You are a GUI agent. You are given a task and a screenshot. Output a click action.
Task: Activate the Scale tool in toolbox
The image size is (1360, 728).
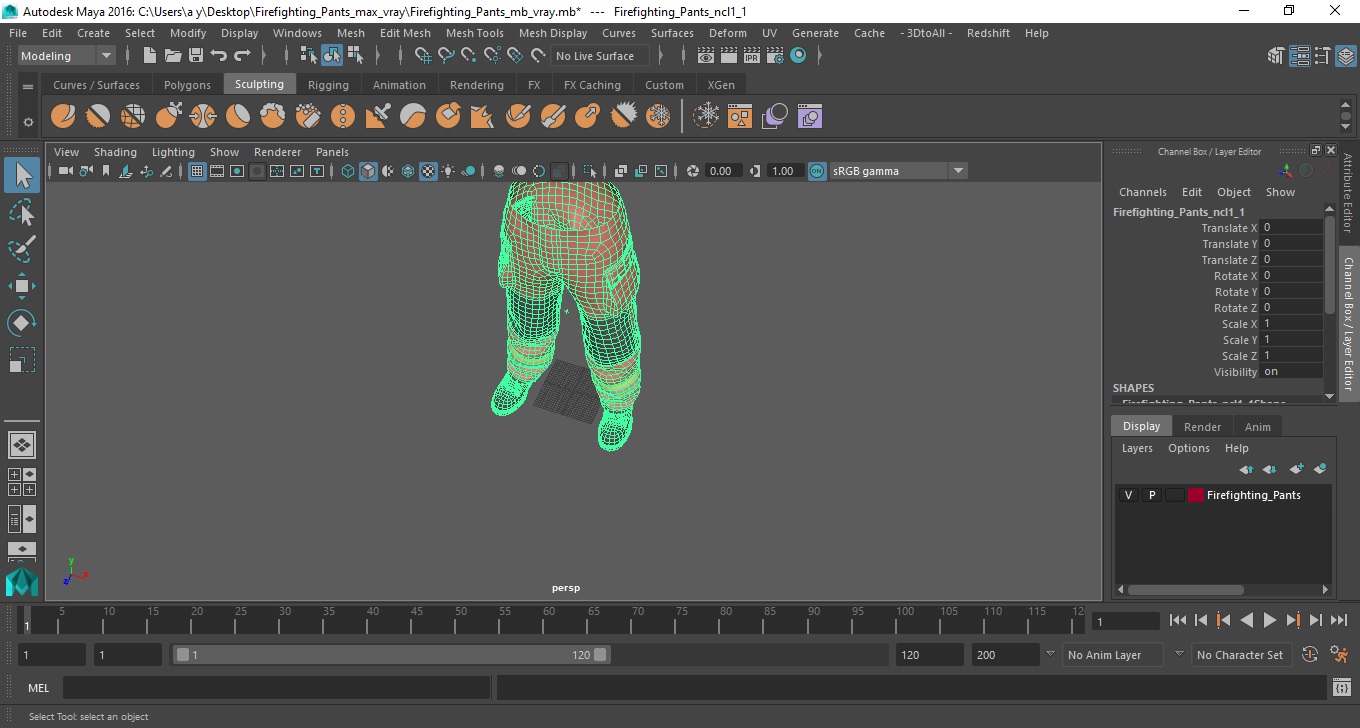point(22,360)
